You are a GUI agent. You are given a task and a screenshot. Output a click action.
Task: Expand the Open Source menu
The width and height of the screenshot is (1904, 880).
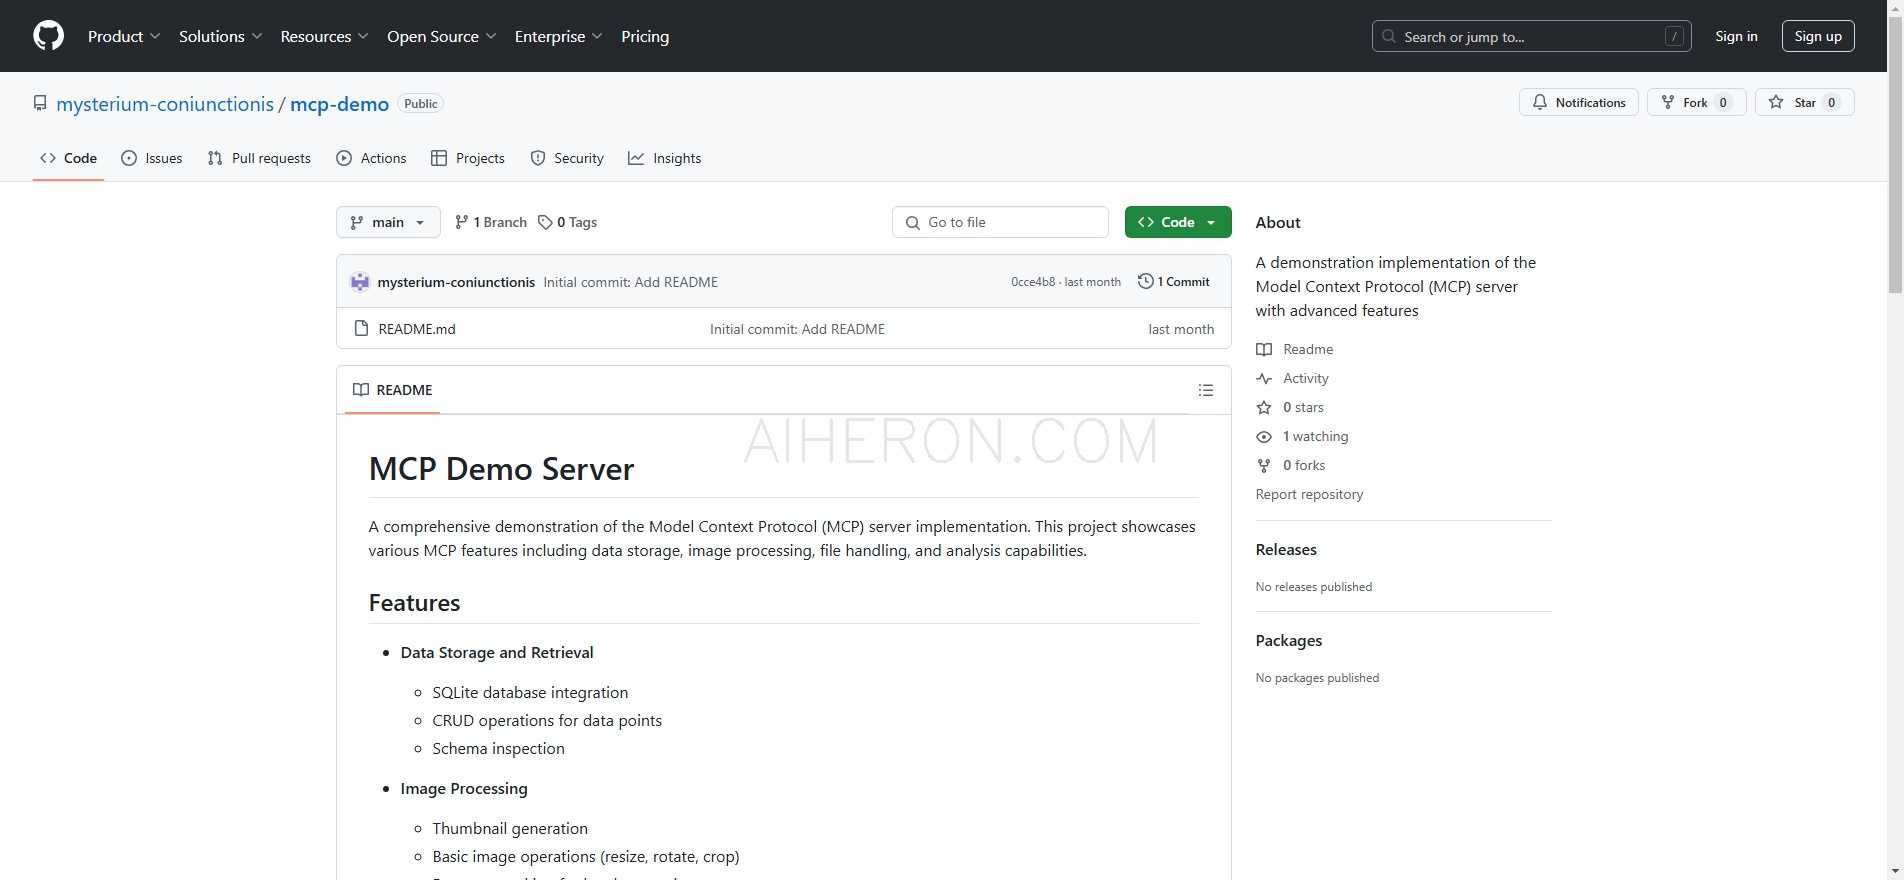click(x=441, y=36)
